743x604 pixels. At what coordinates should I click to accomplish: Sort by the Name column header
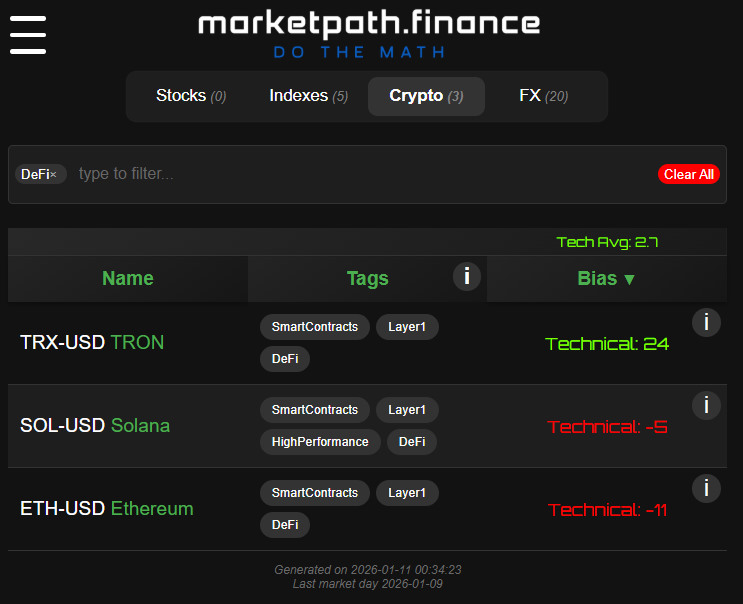(128, 279)
